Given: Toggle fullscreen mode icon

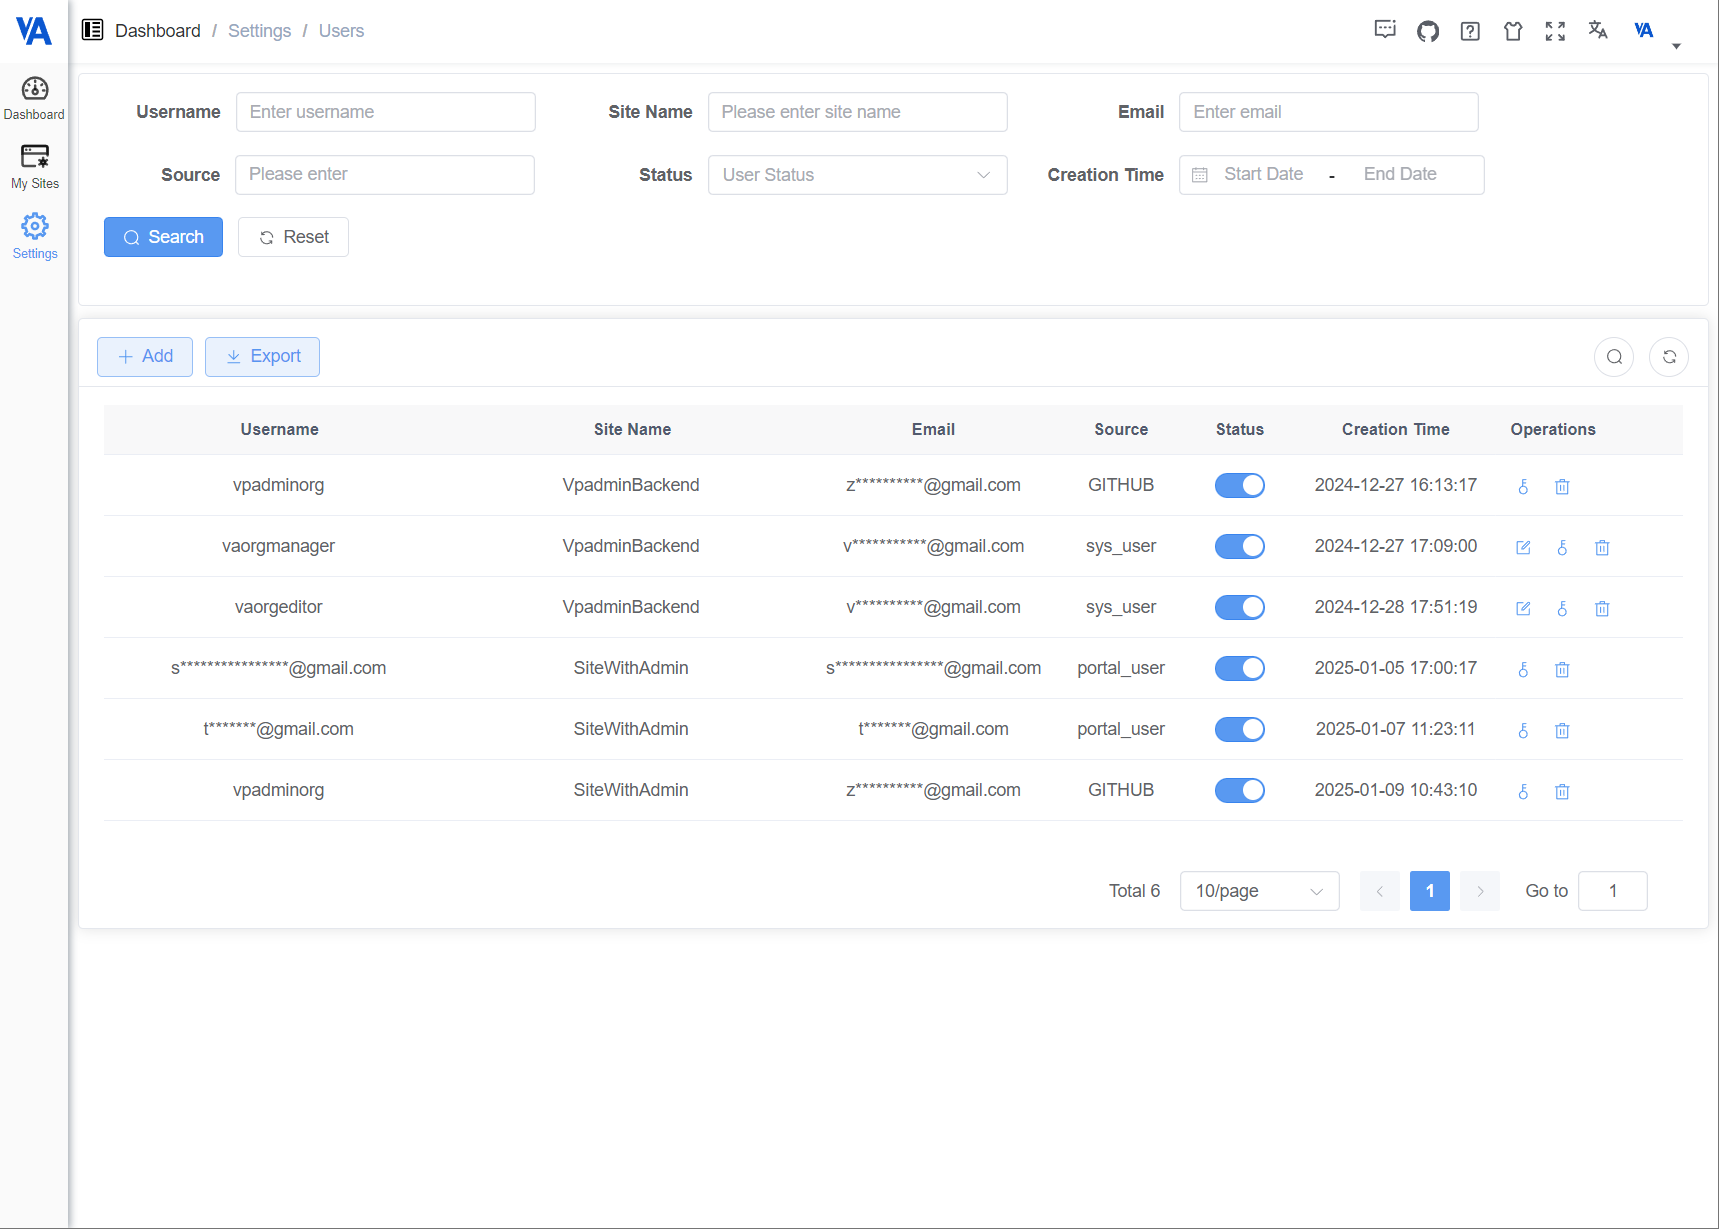Looking at the screenshot, I should tap(1555, 31).
